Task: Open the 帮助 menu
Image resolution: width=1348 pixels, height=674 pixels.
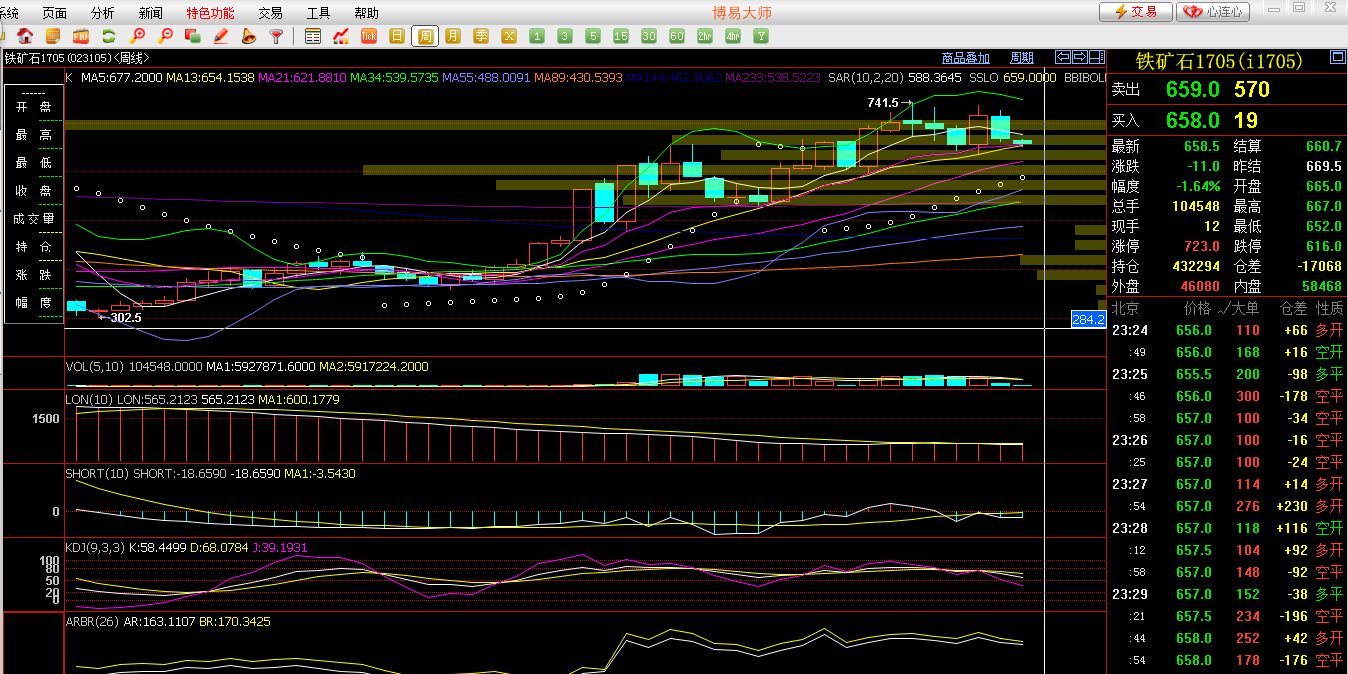Action: point(366,13)
